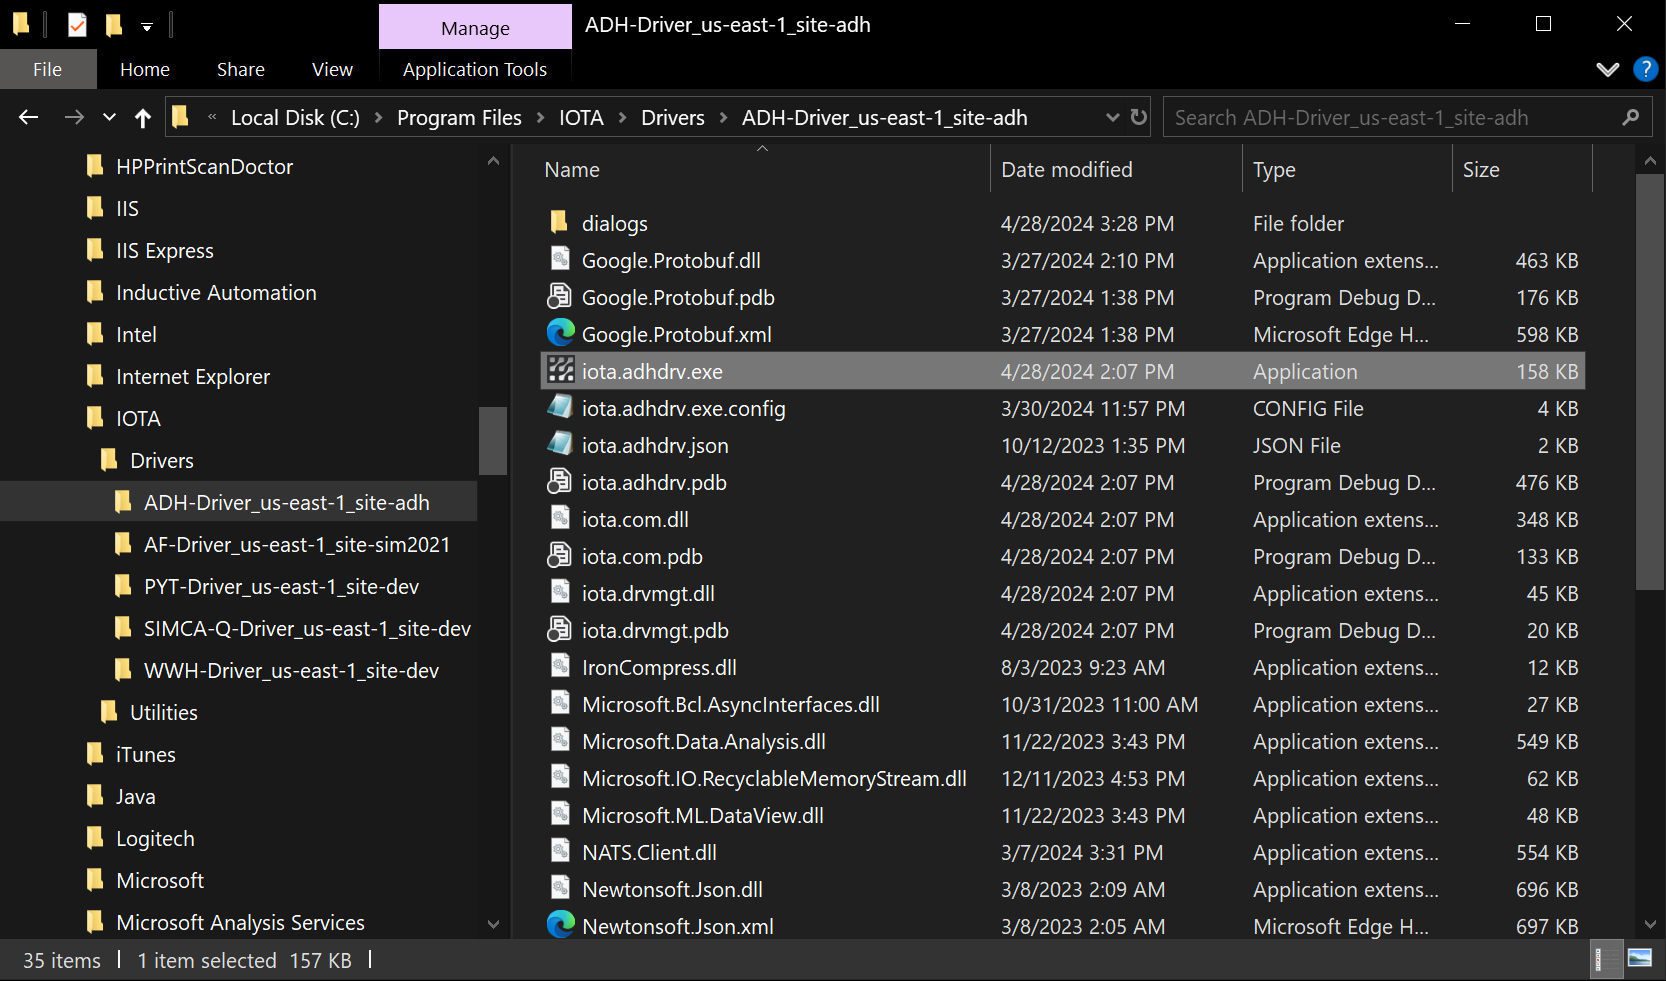
Task: Select AF-Driver_us-east-1_site-sim2021 tree folder
Action: (297, 544)
